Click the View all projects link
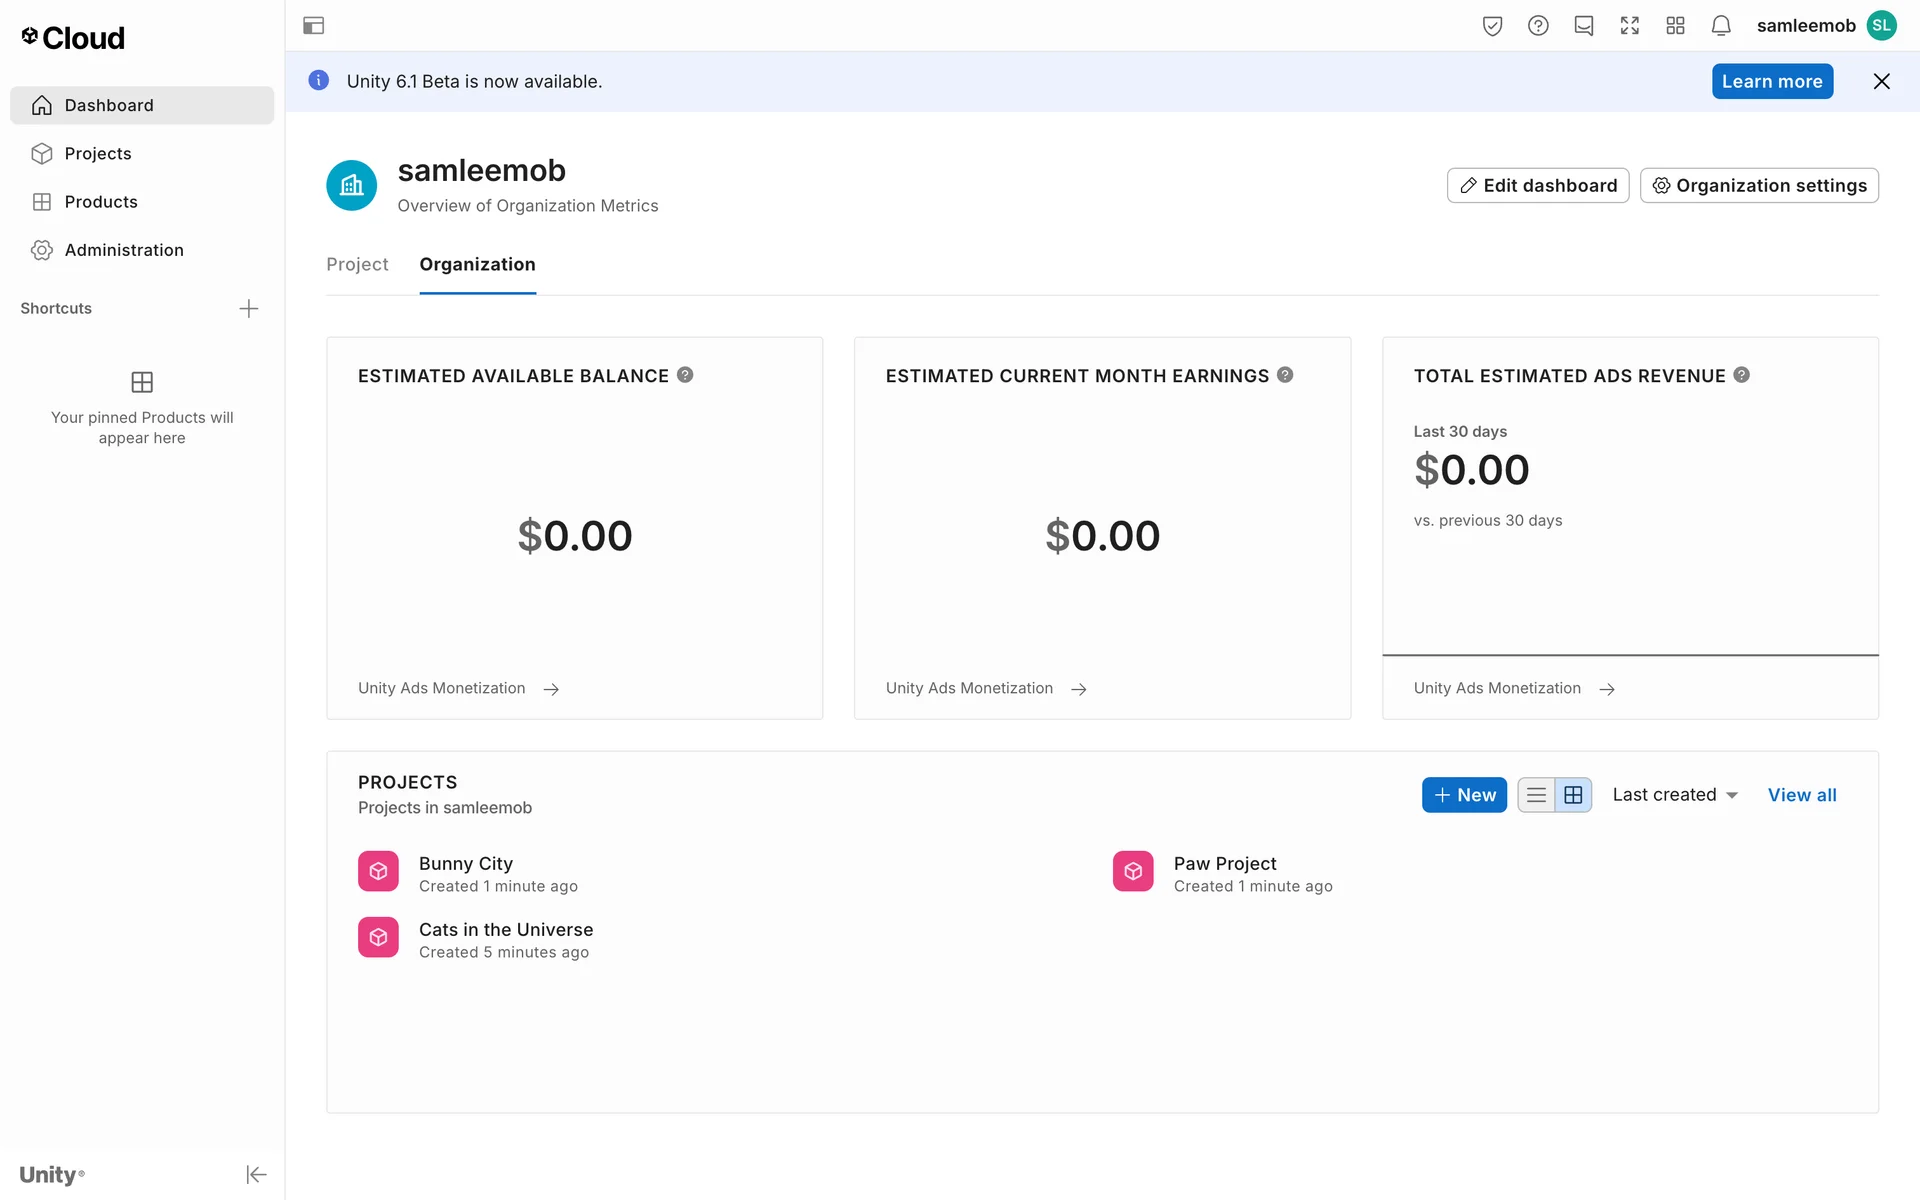The width and height of the screenshot is (1920, 1200). point(1801,795)
